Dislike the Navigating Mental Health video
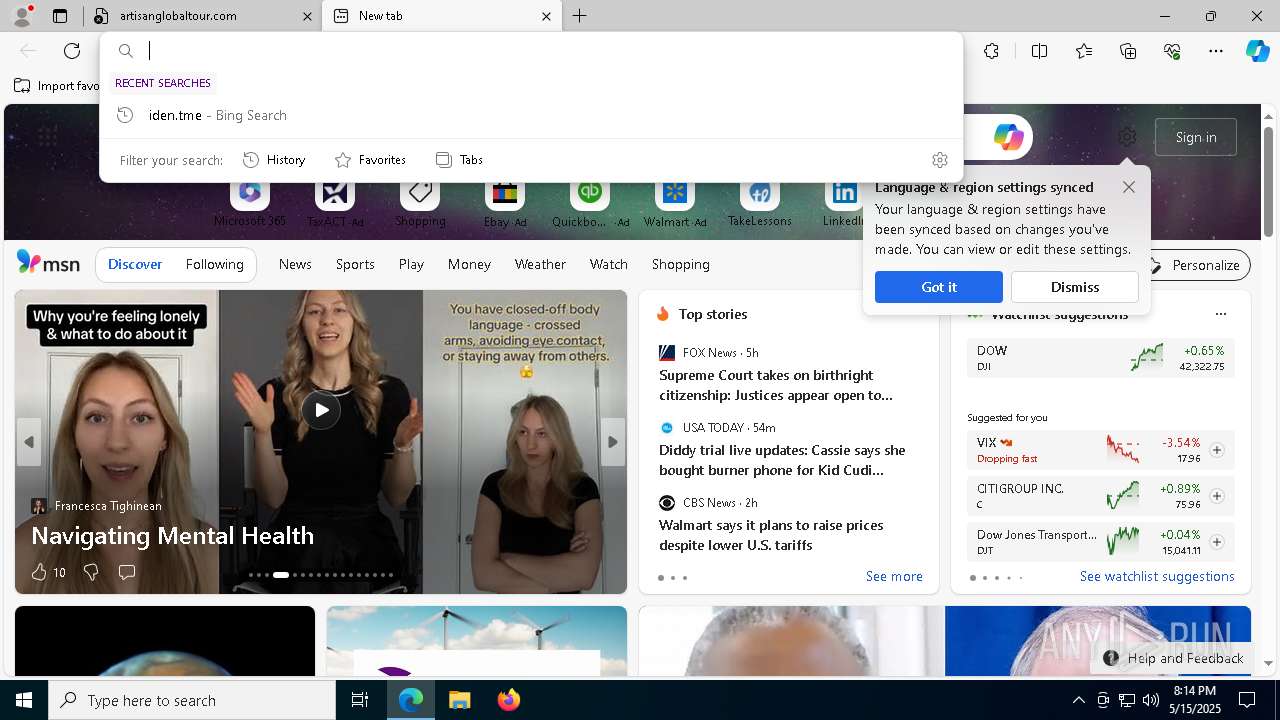The width and height of the screenshot is (1280, 720). [x=91, y=572]
